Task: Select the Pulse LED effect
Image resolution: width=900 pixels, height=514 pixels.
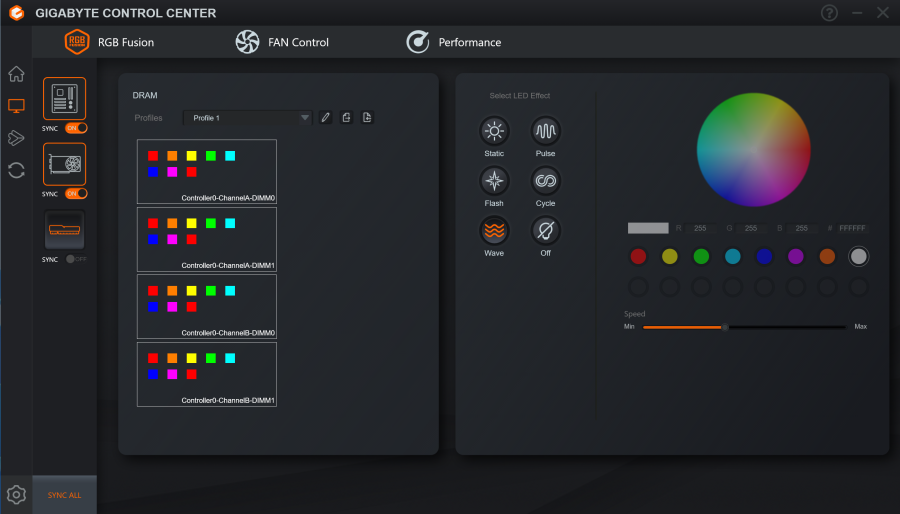Action: point(545,131)
